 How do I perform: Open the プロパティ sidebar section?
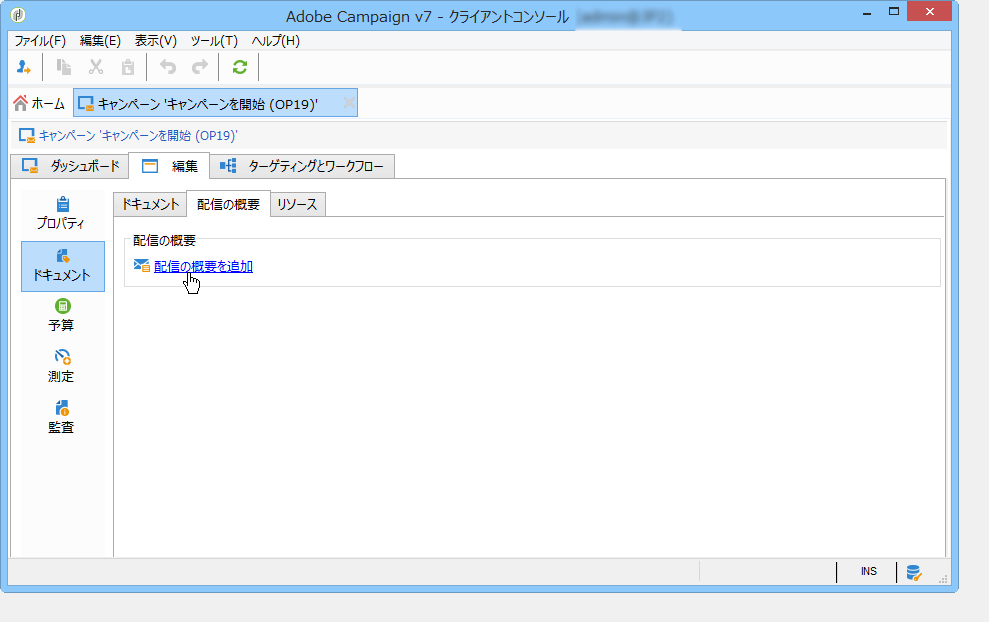[62, 213]
